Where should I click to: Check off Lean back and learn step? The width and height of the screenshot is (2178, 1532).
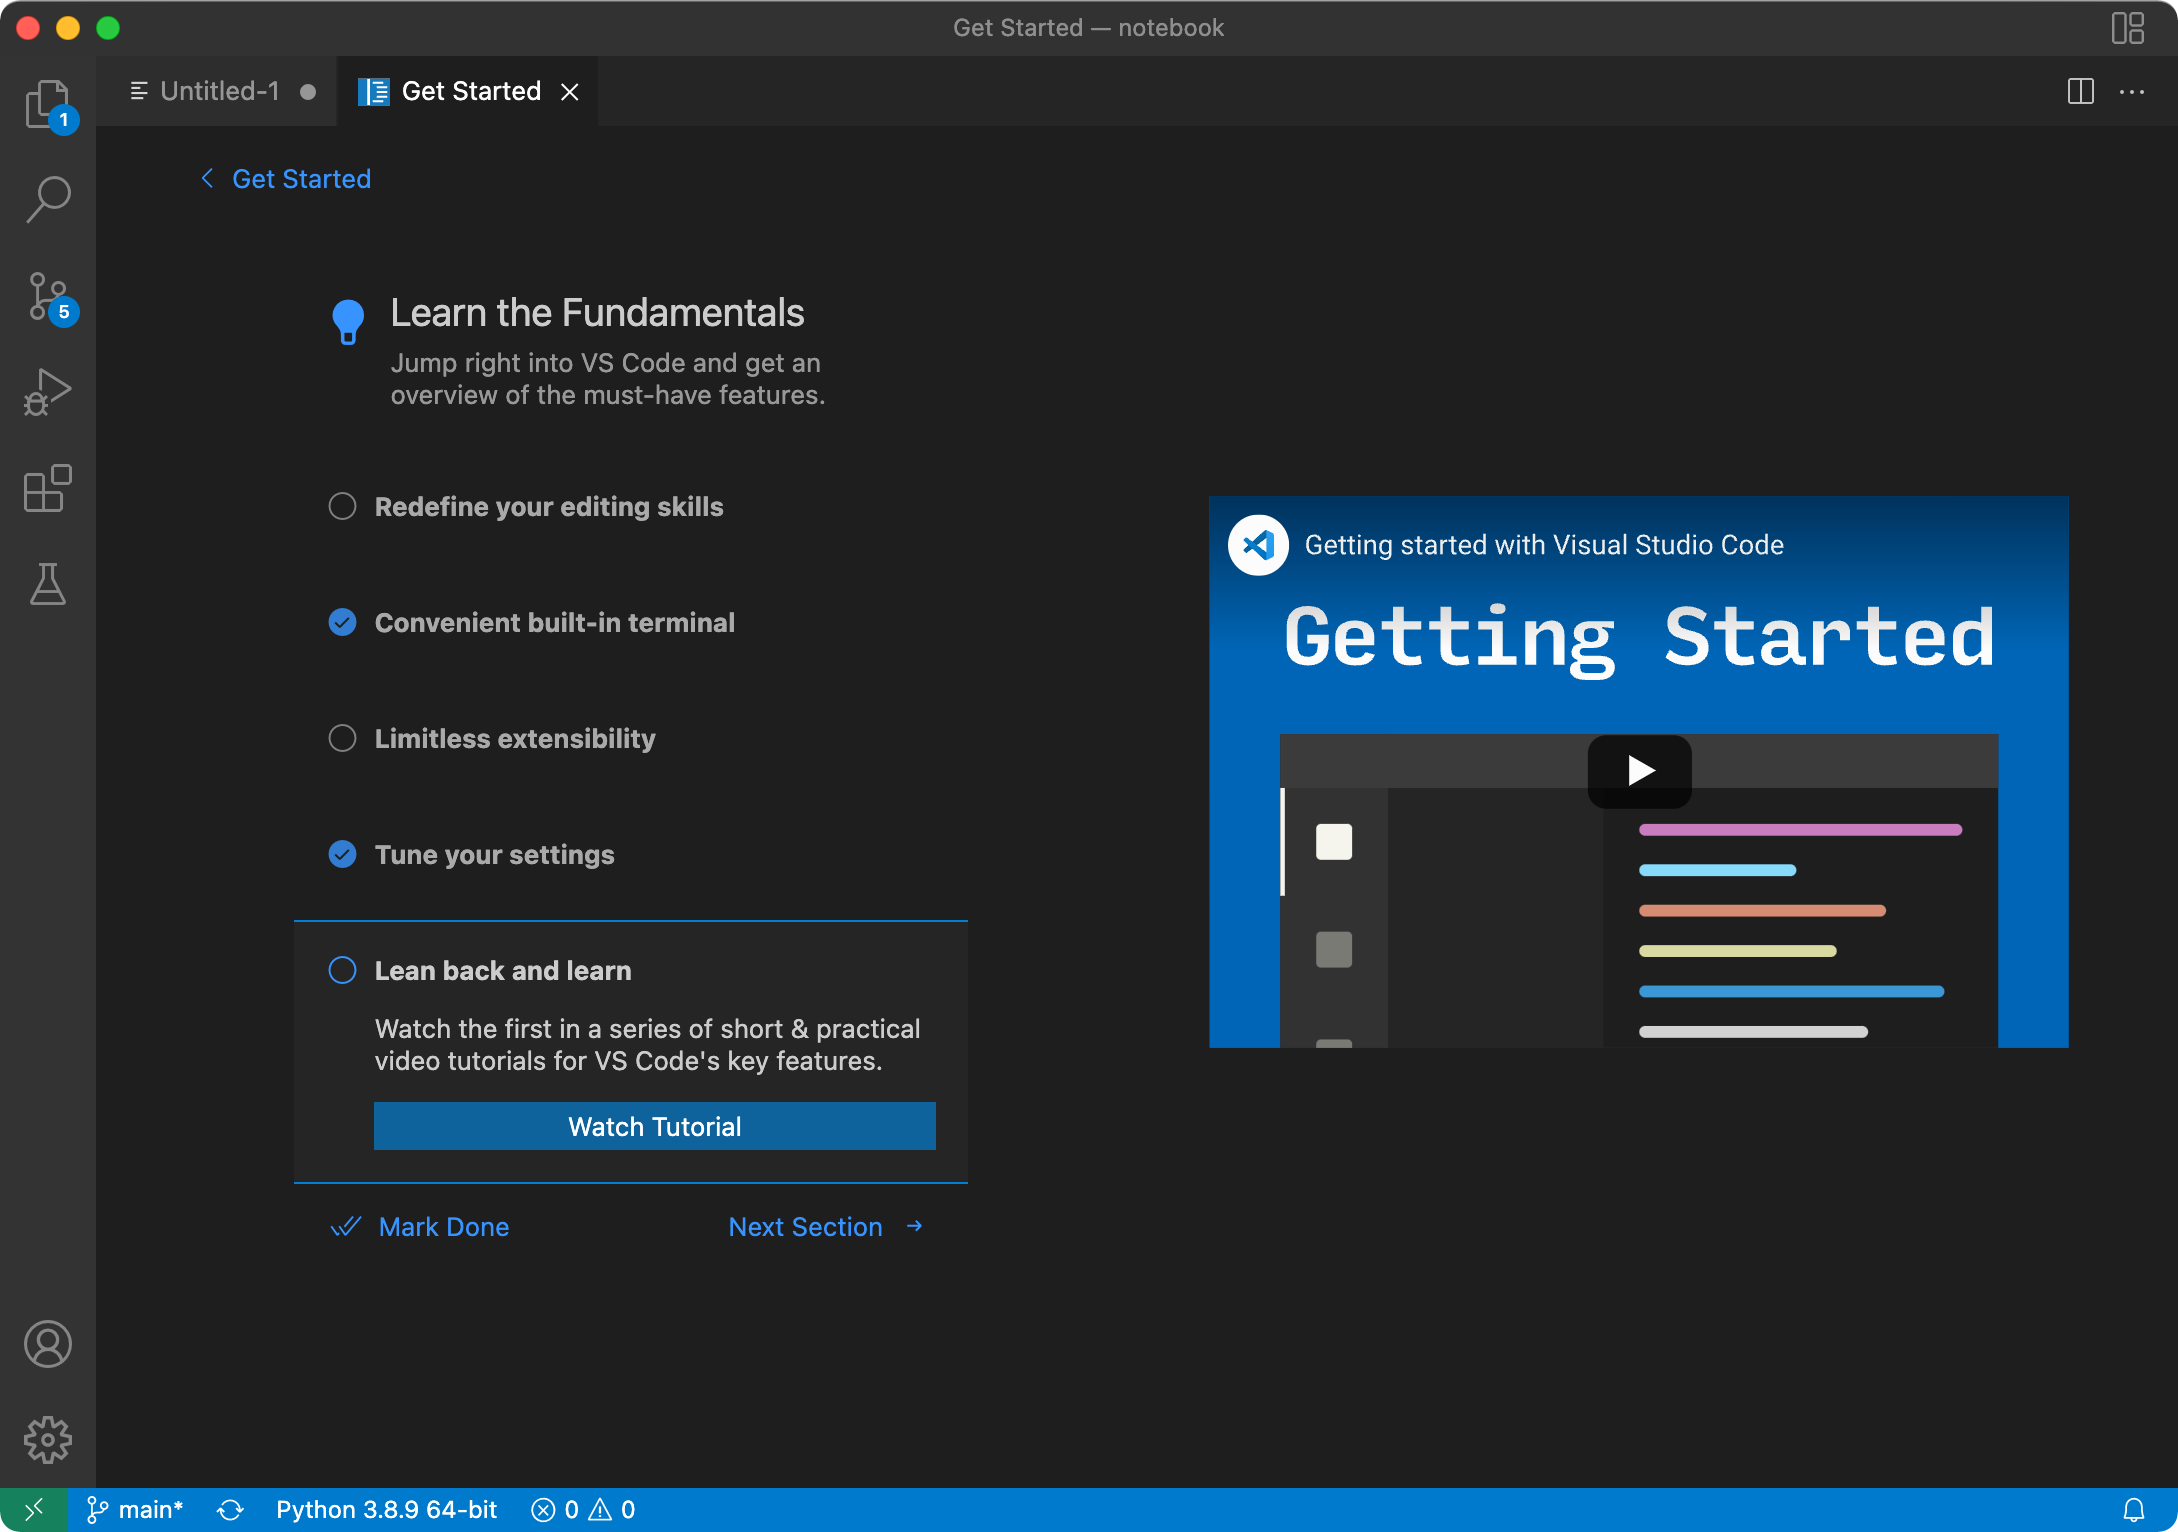tap(342, 970)
